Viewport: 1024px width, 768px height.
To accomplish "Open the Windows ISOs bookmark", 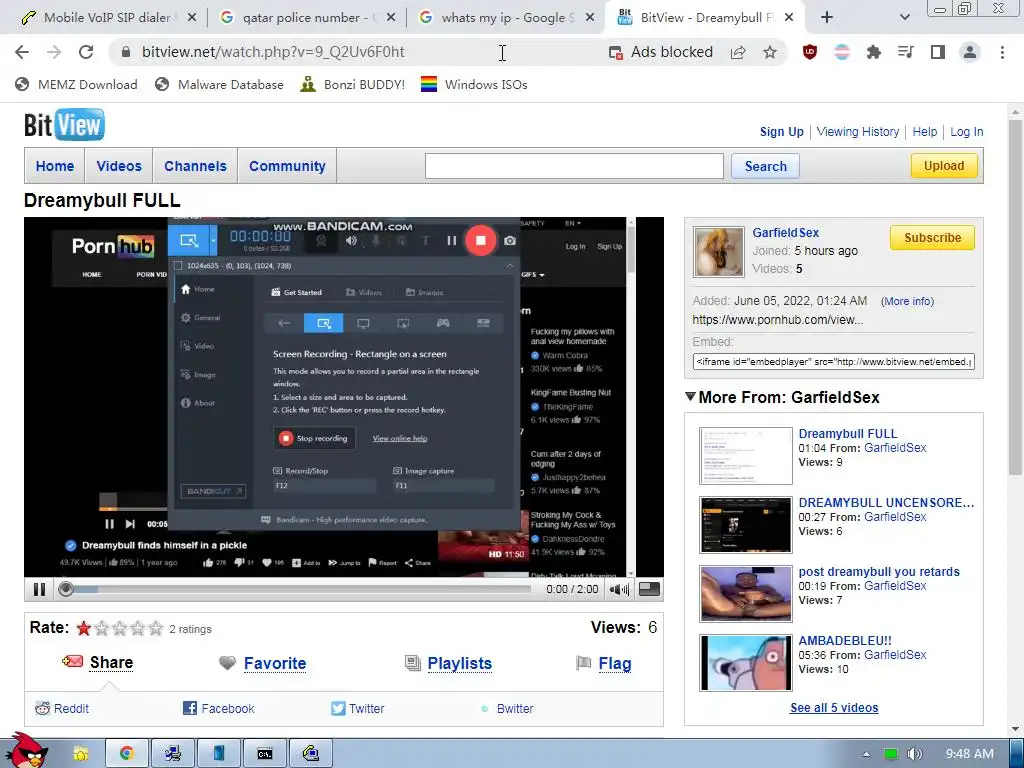I will pos(474,84).
